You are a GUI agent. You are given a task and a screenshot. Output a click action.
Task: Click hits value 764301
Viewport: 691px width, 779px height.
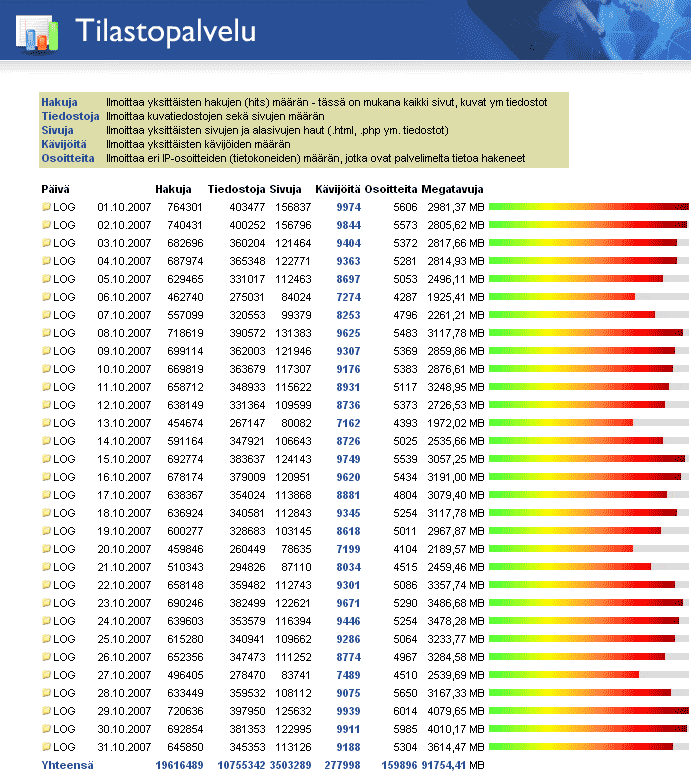tap(185, 207)
